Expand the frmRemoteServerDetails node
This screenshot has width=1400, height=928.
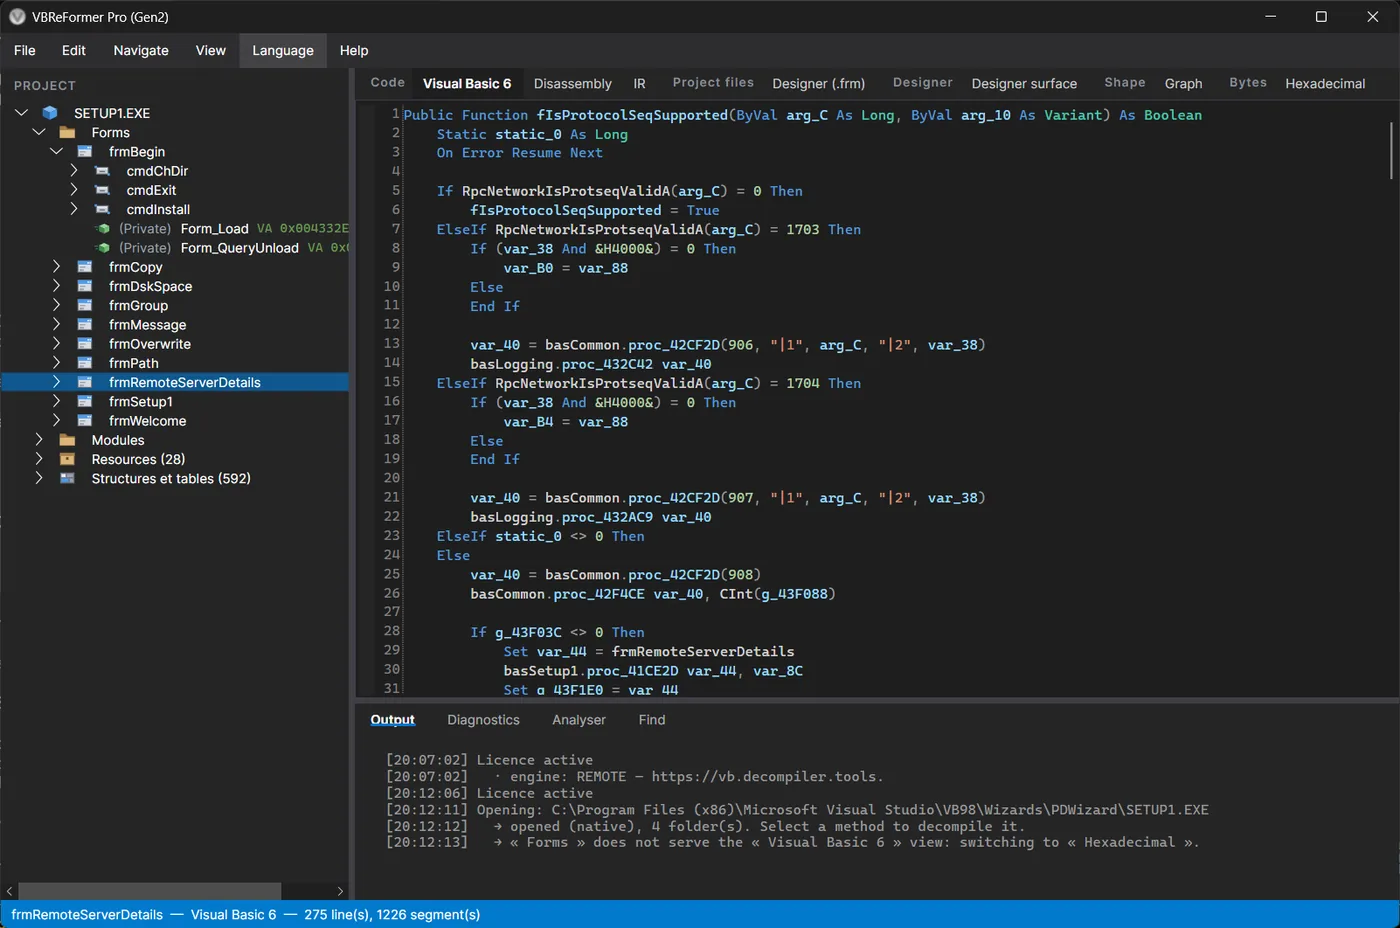coord(57,382)
